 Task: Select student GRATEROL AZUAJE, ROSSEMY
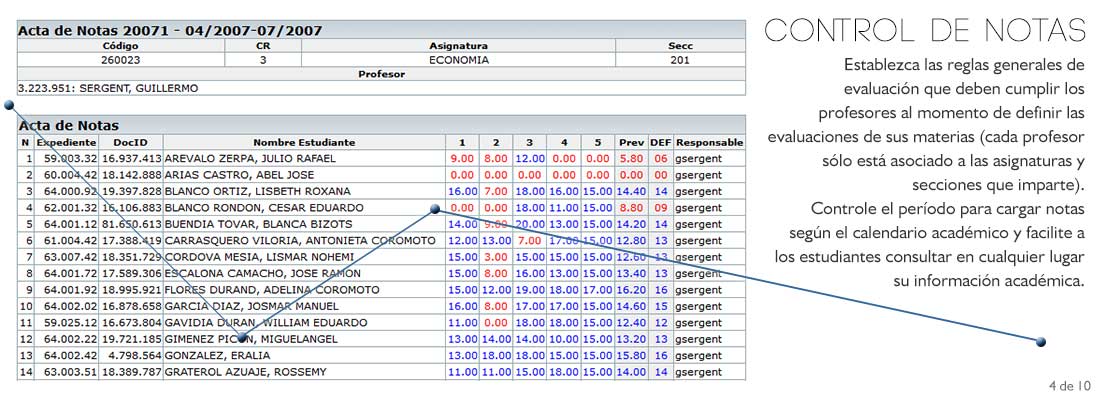pyautogui.click(x=245, y=372)
